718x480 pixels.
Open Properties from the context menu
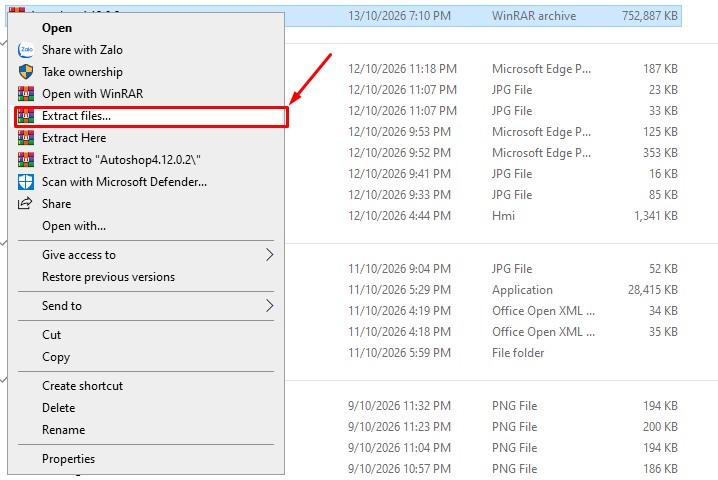tap(69, 459)
